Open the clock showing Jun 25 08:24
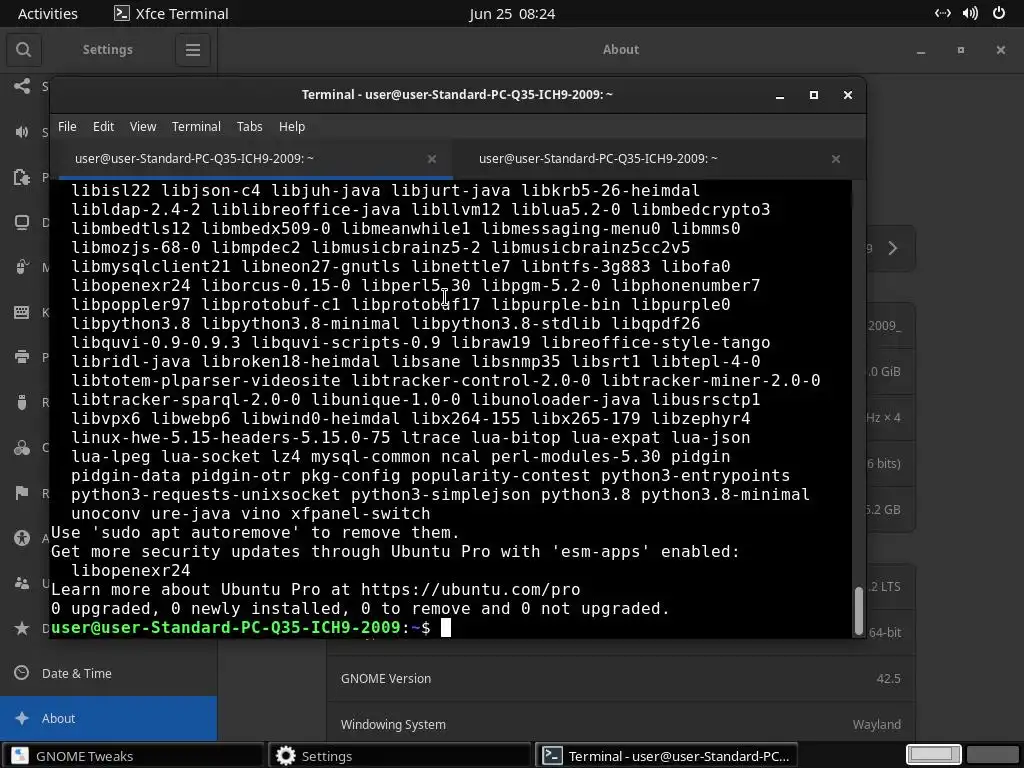Image resolution: width=1024 pixels, height=768 pixels. [512, 14]
